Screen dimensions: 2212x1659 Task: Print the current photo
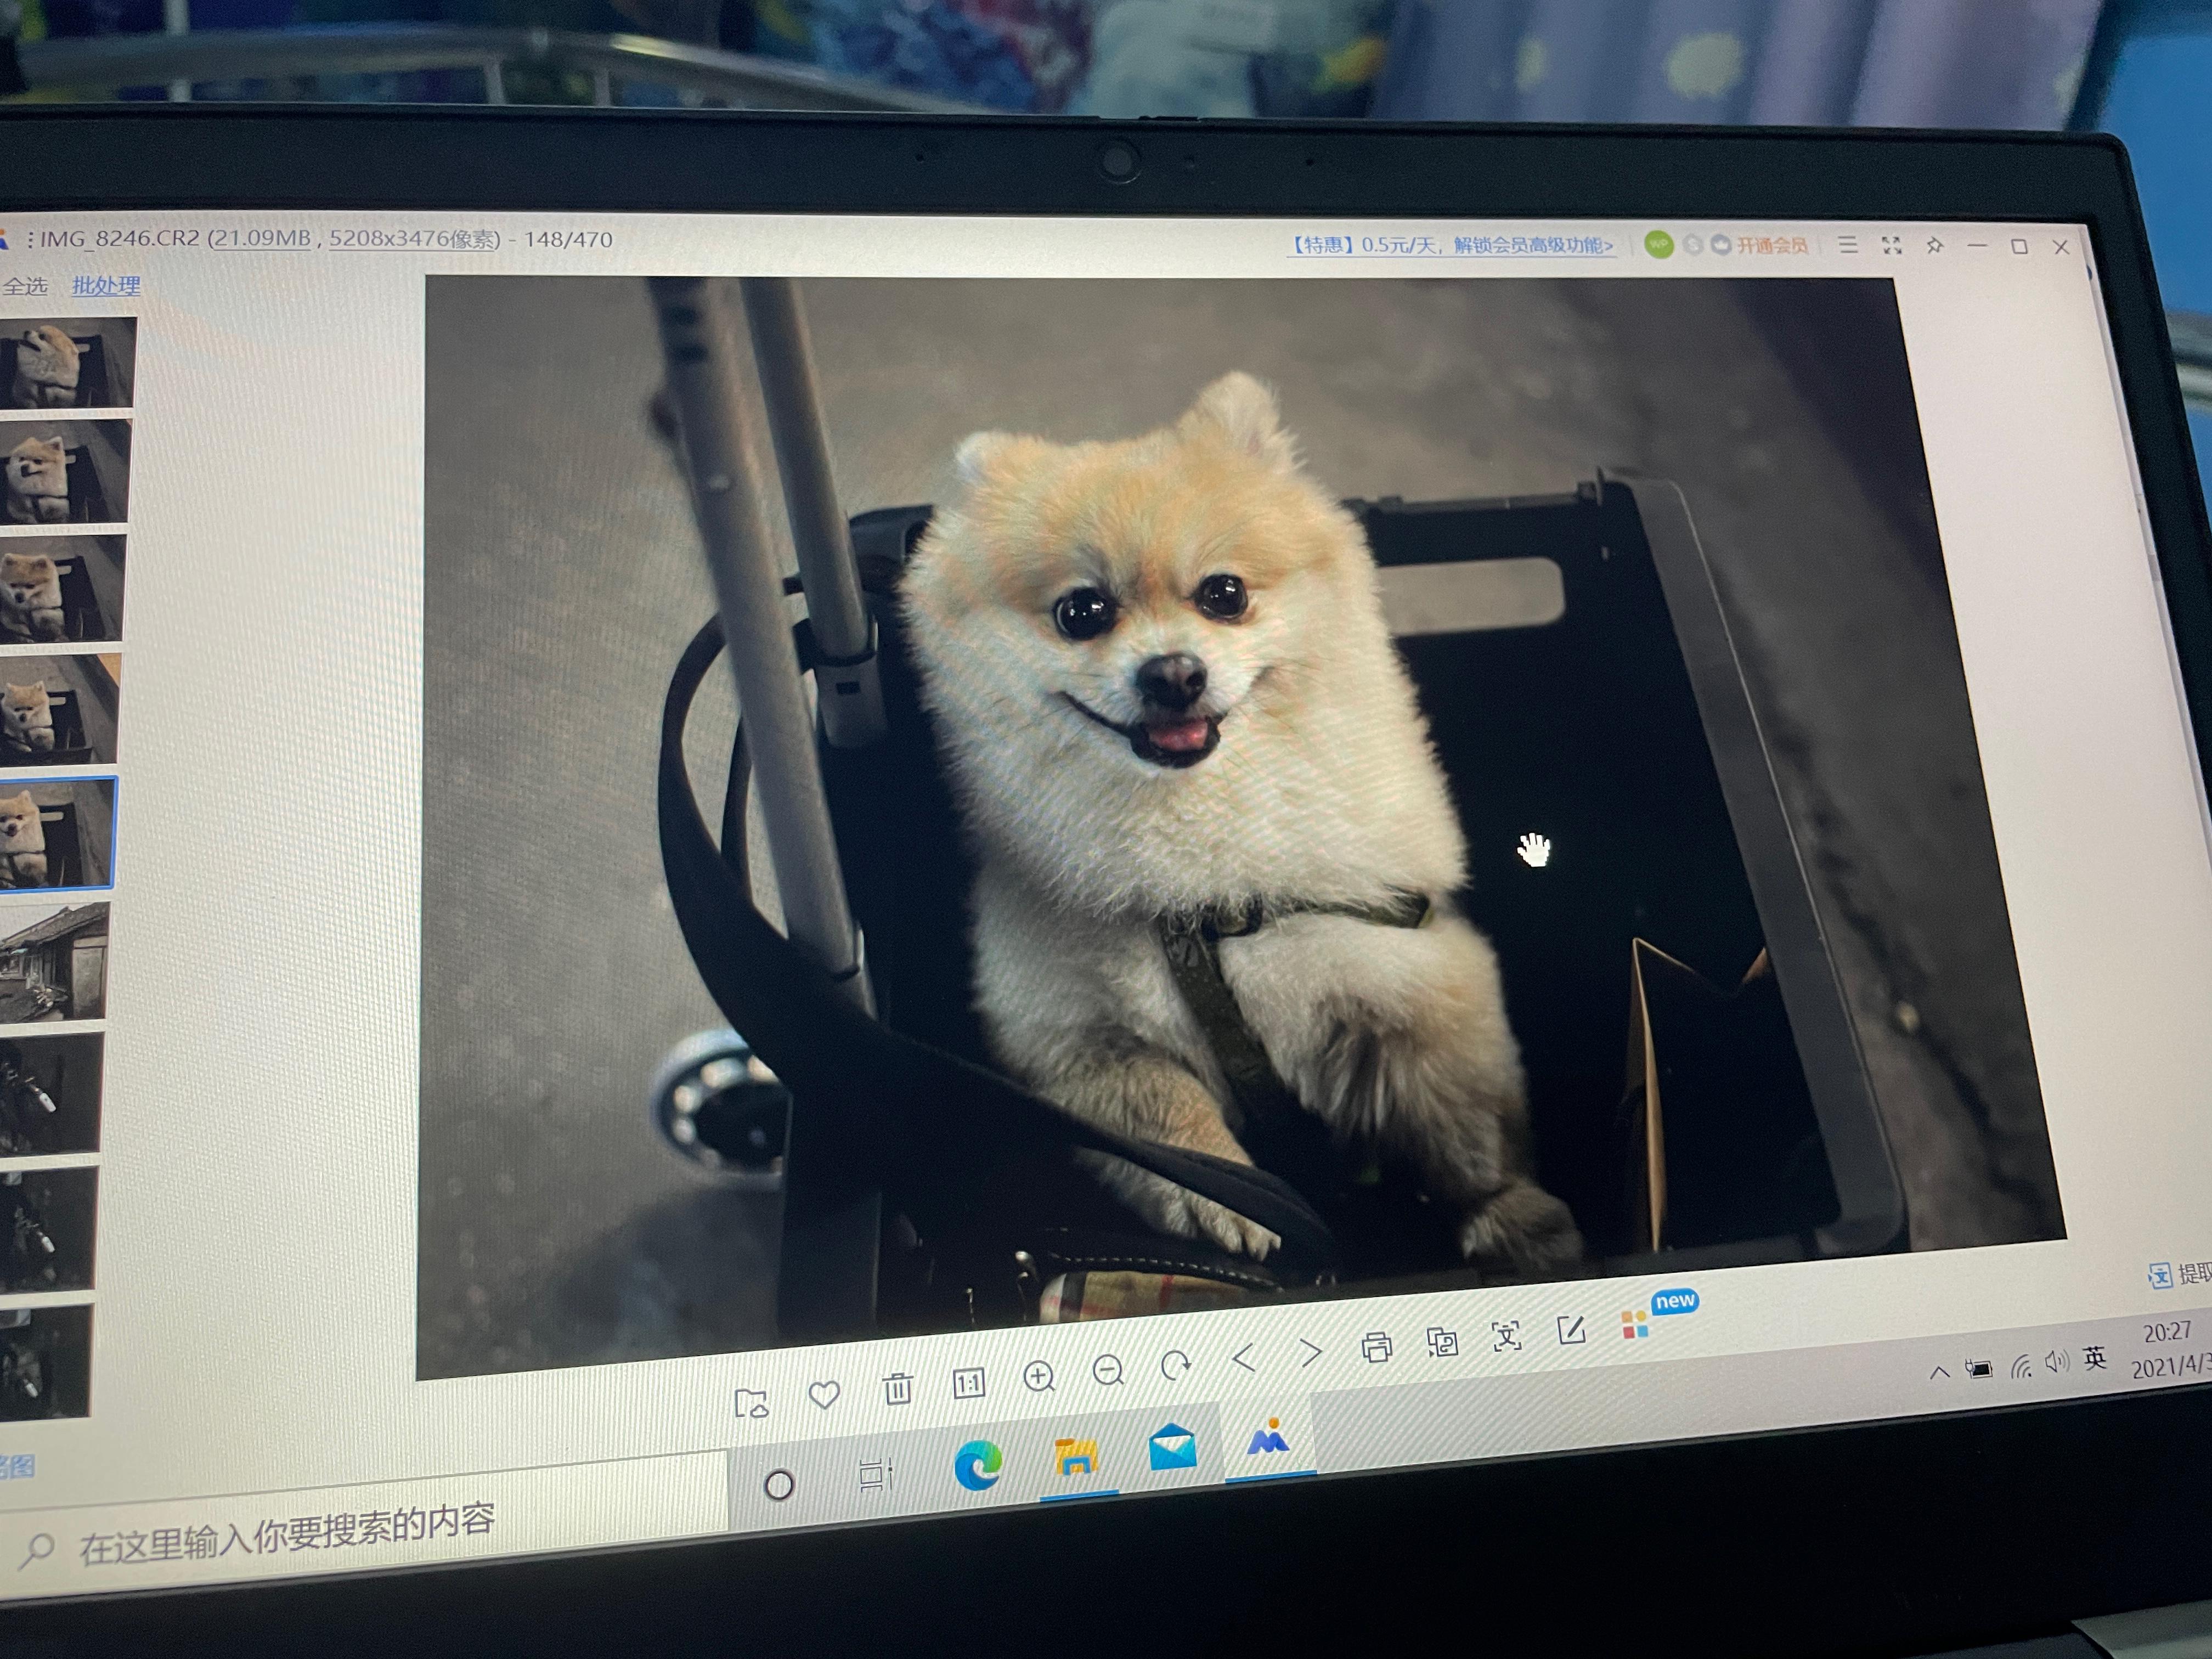(x=1377, y=1347)
